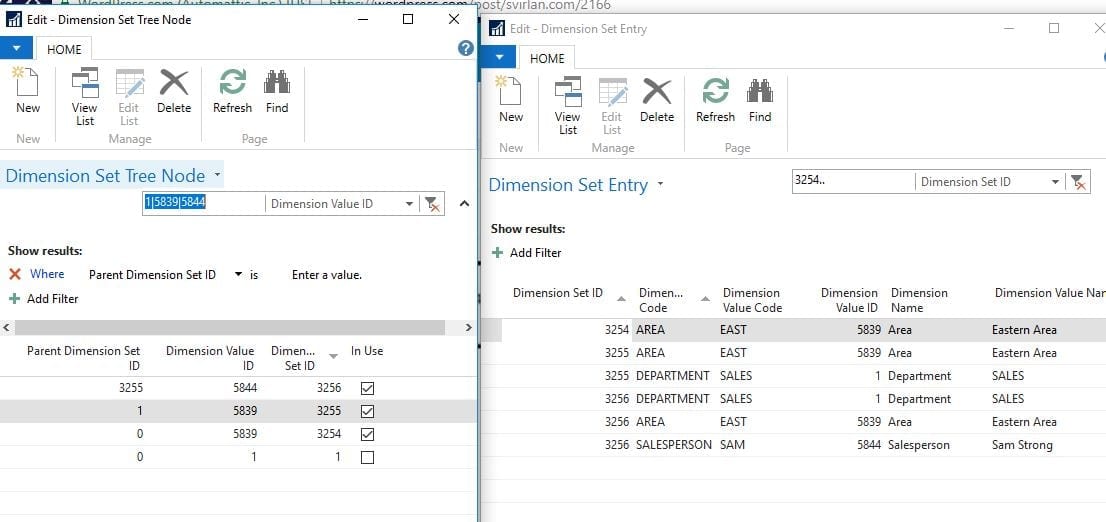Click Find in Dimension Set Tree Node window
Image resolution: width=1106 pixels, height=522 pixels.
[276, 92]
